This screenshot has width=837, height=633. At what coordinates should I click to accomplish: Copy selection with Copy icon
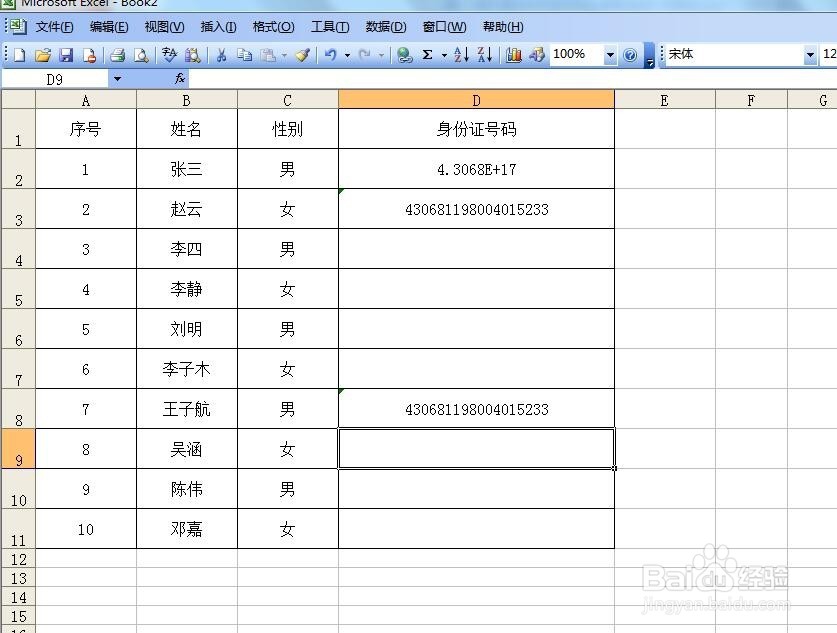(x=244, y=55)
